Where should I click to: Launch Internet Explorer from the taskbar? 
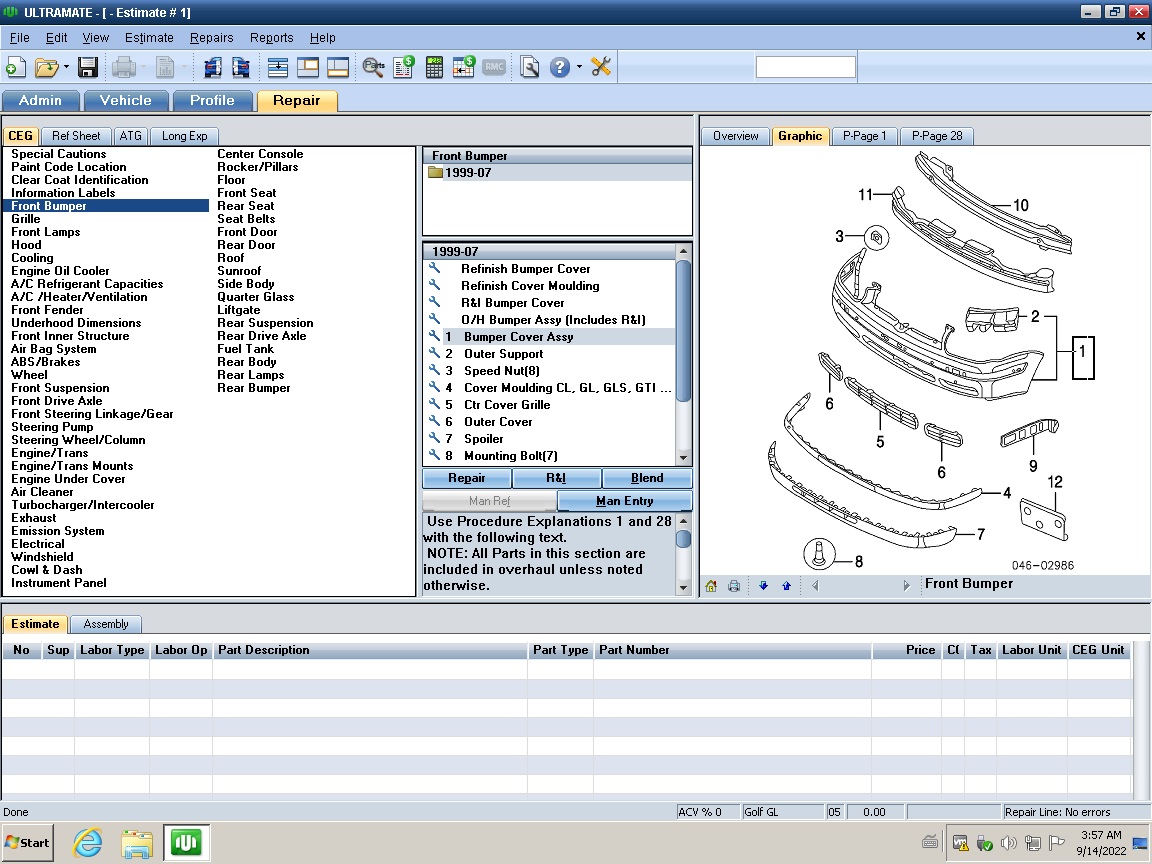(87, 843)
